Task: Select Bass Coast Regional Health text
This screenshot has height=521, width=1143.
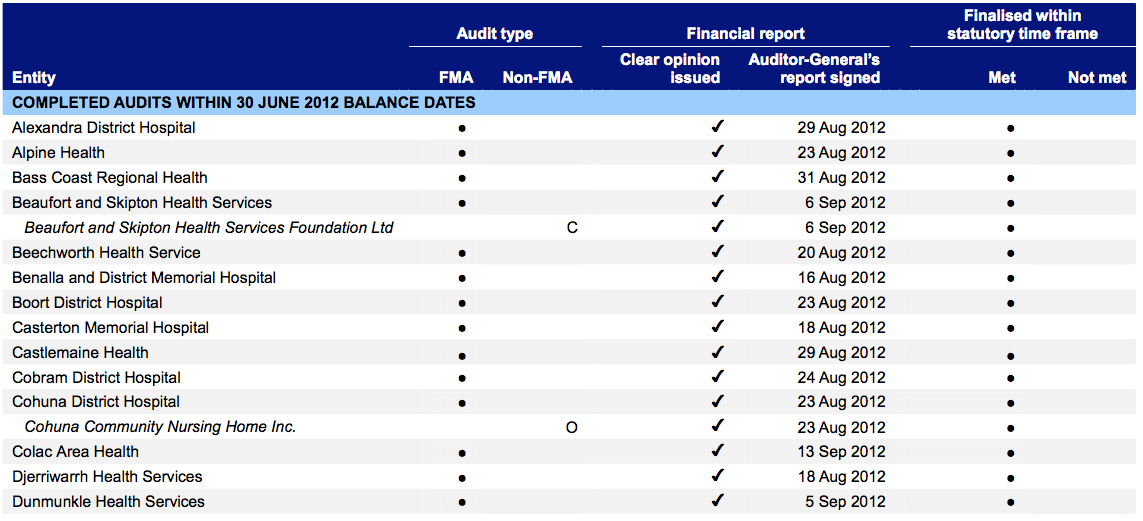Action: 109,178
